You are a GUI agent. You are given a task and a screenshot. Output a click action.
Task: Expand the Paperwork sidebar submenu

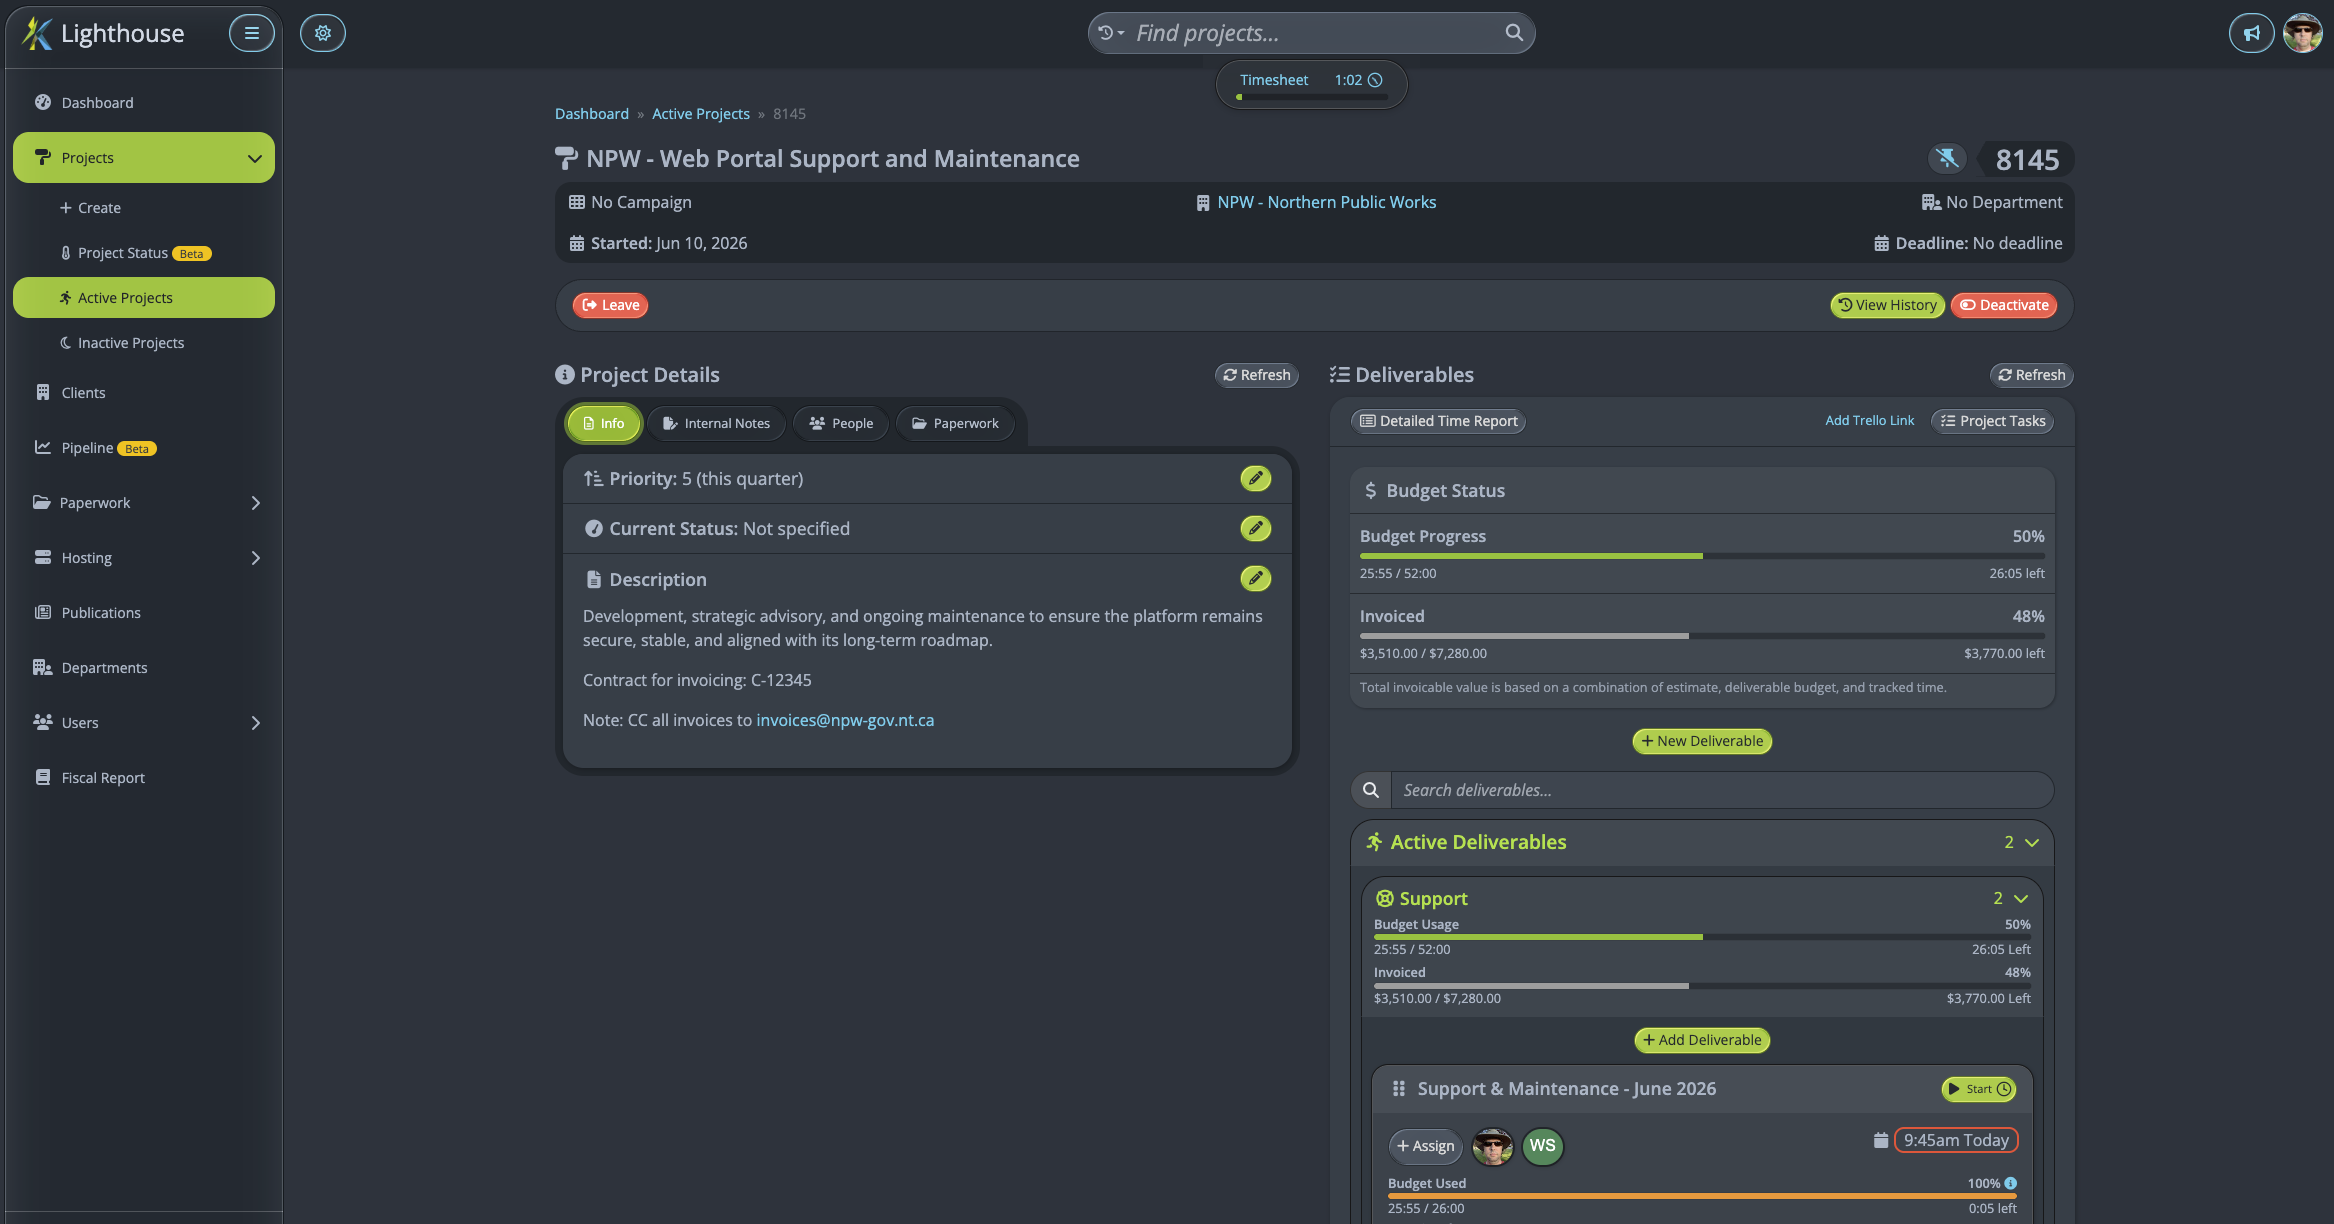coord(255,503)
